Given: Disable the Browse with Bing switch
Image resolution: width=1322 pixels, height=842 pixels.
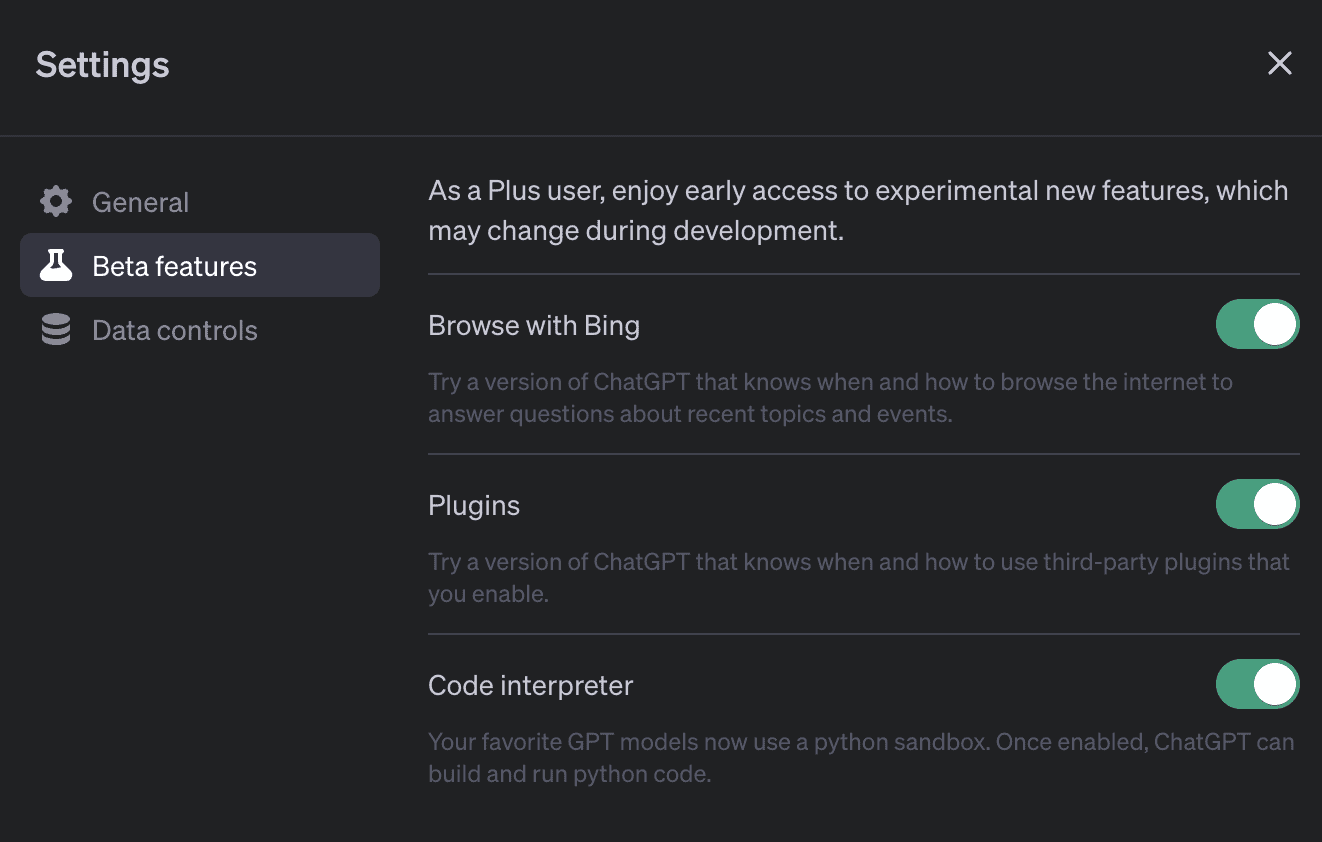Looking at the screenshot, I should coord(1258,325).
